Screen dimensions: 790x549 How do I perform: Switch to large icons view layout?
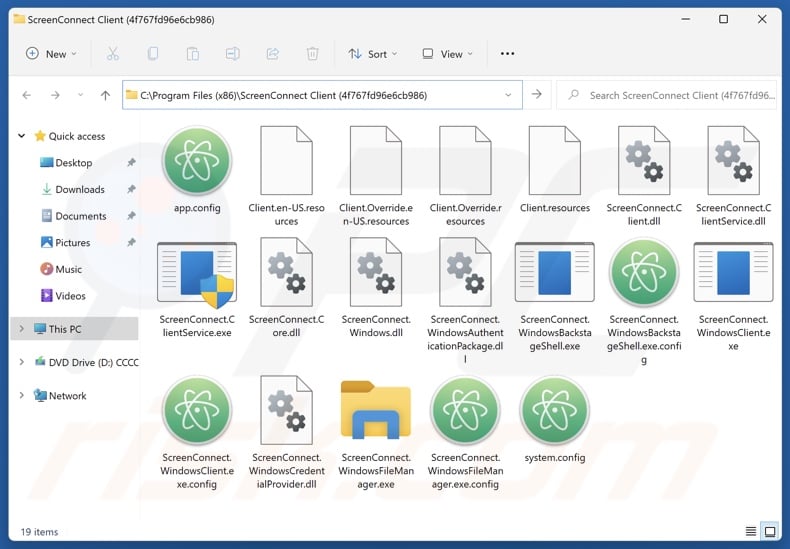click(x=770, y=531)
